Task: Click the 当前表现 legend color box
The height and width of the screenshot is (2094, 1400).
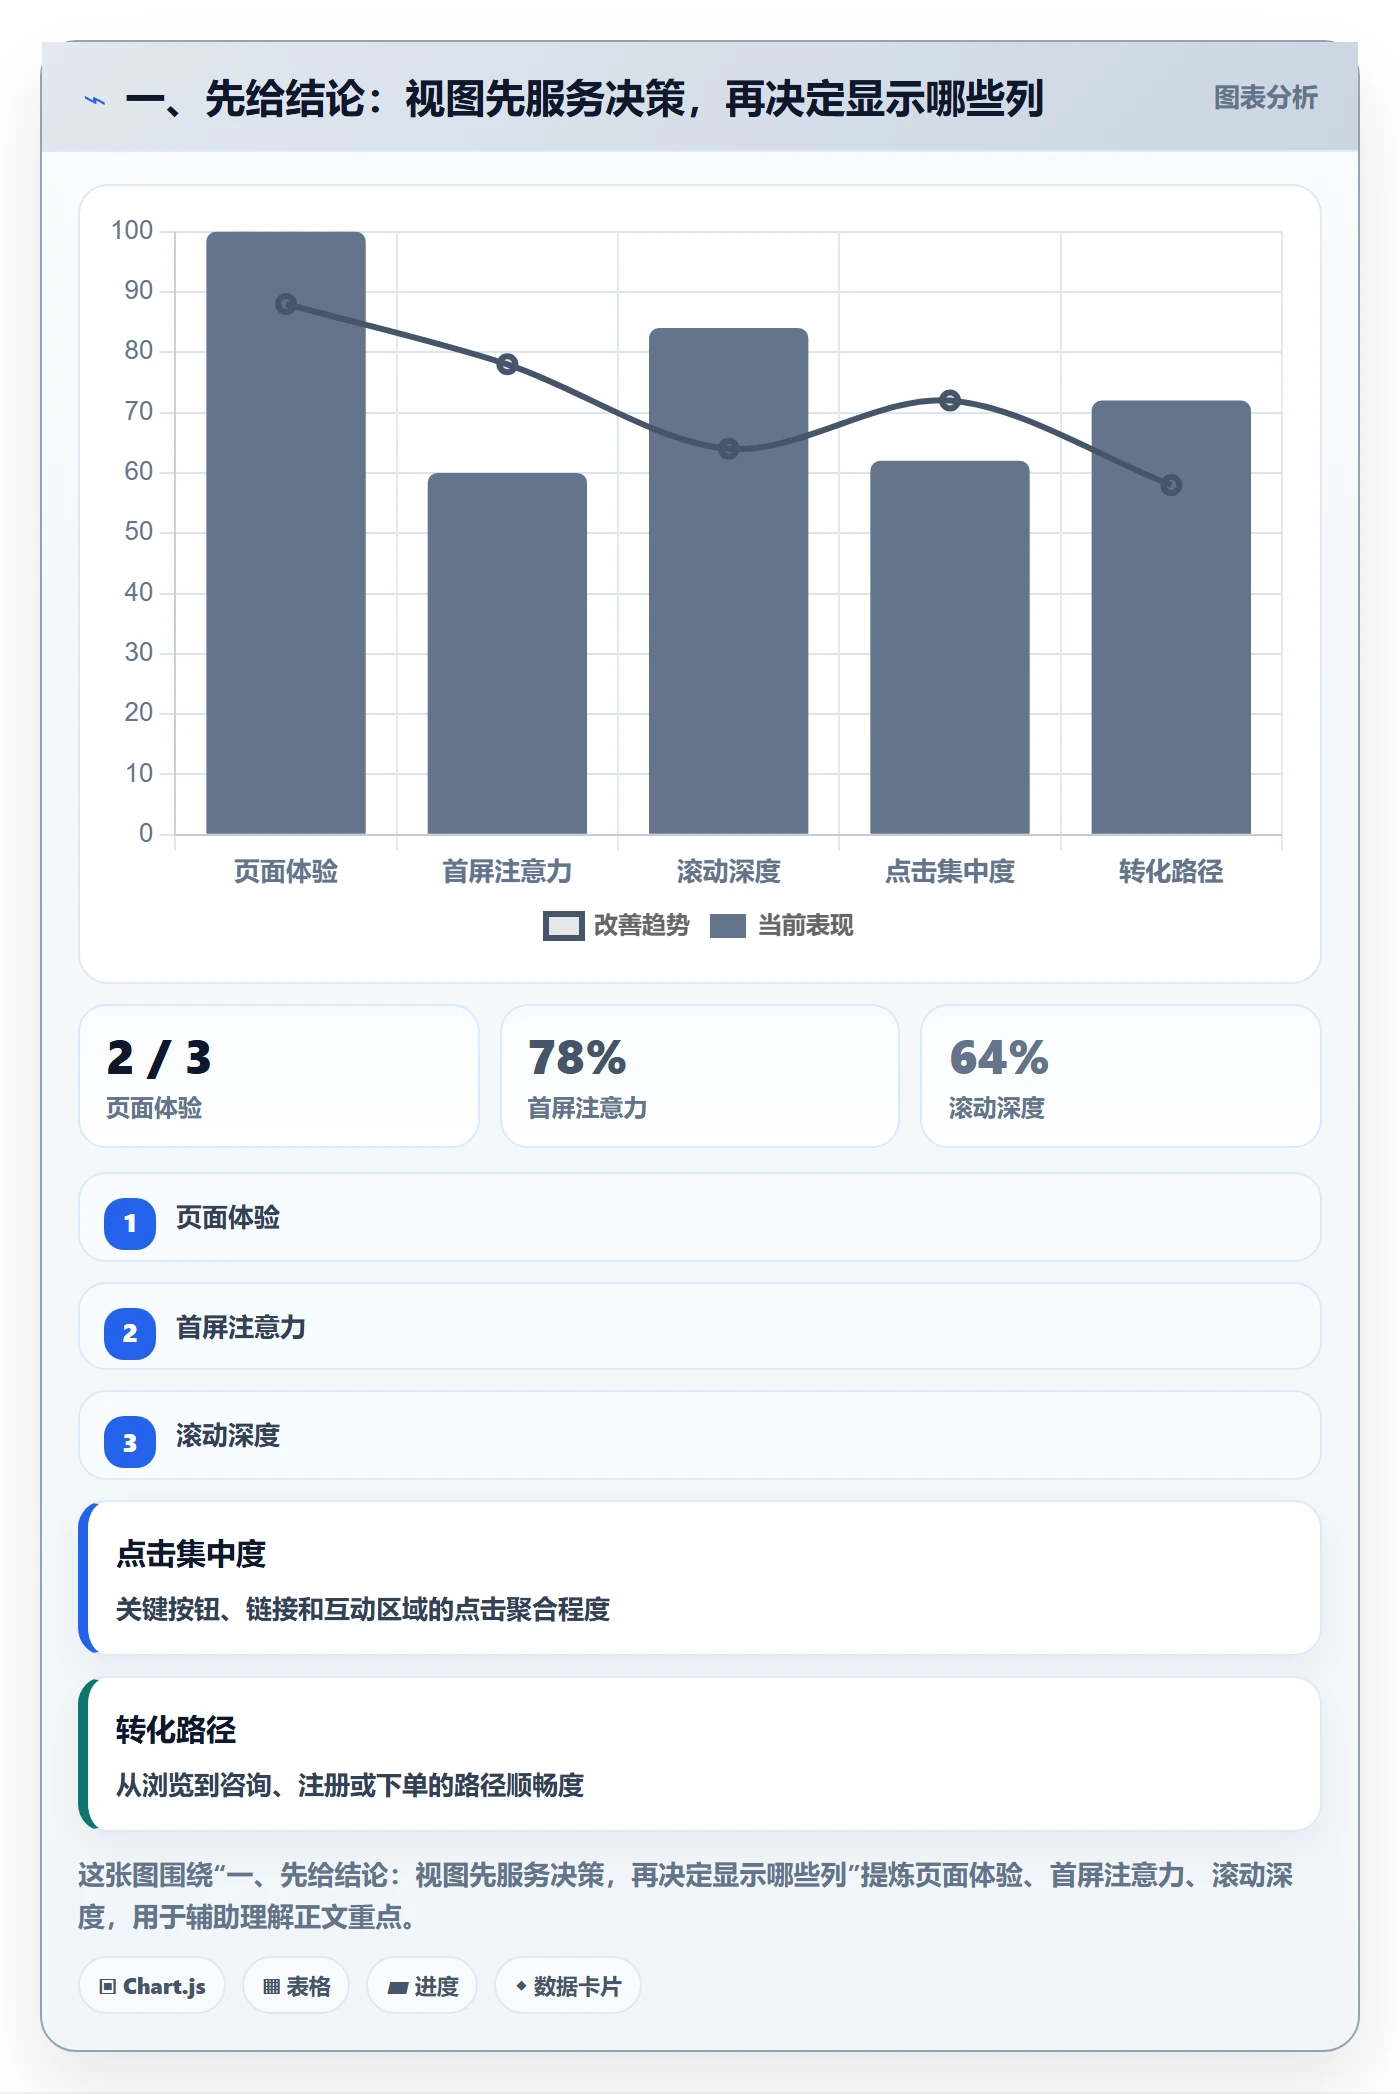Action: (728, 926)
